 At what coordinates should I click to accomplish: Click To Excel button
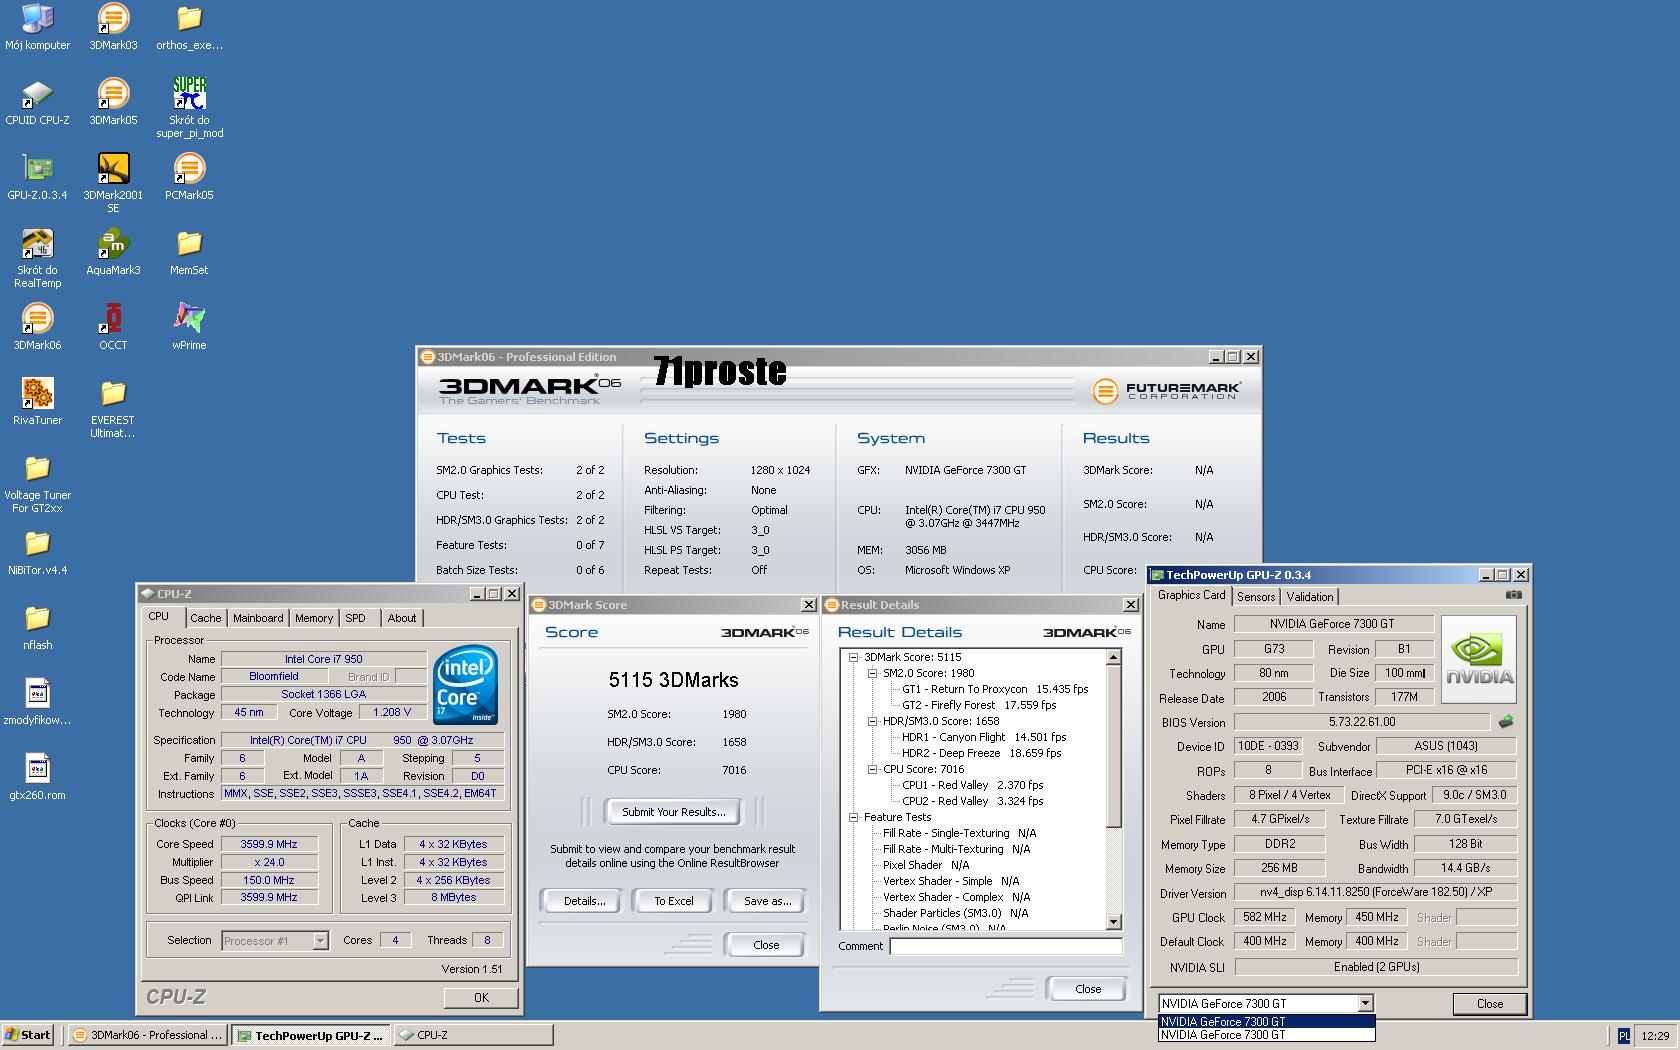click(x=674, y=901)
